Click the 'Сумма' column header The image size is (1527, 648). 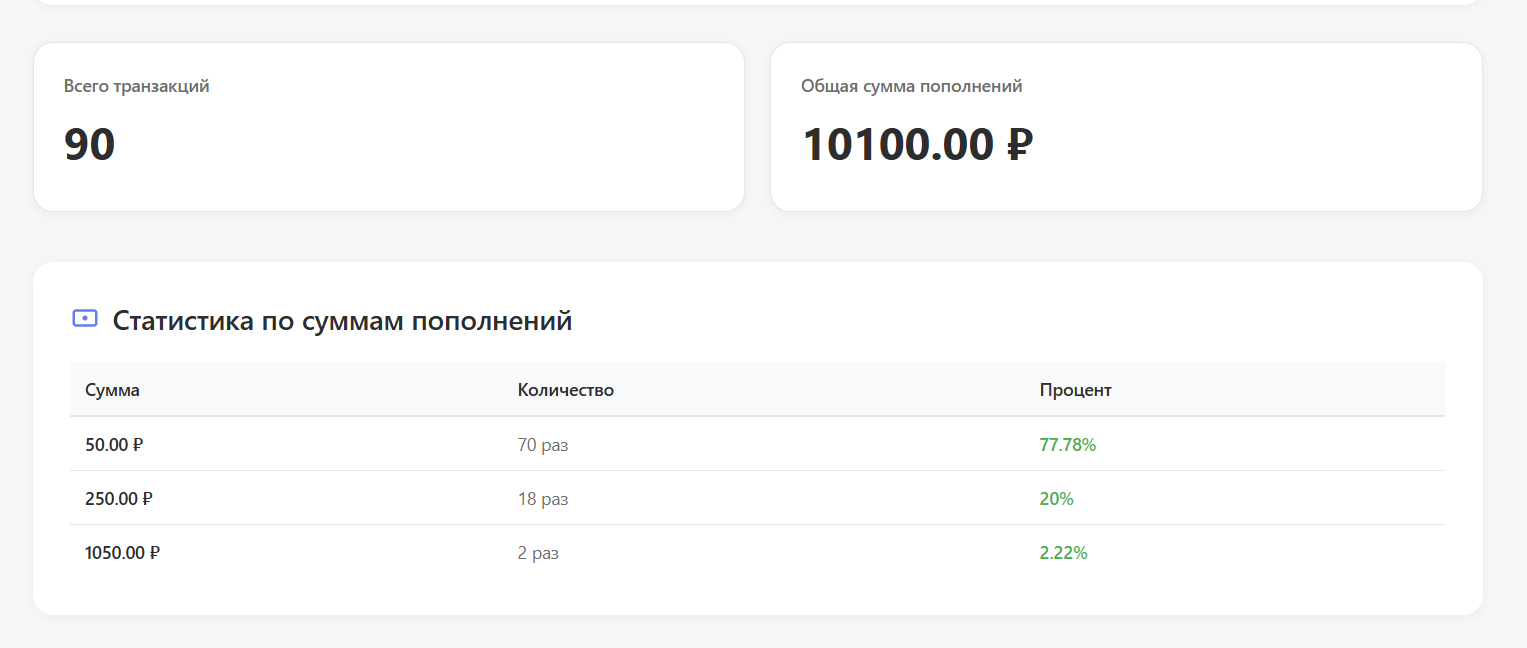pyautogui.click(x=112, y=390)
